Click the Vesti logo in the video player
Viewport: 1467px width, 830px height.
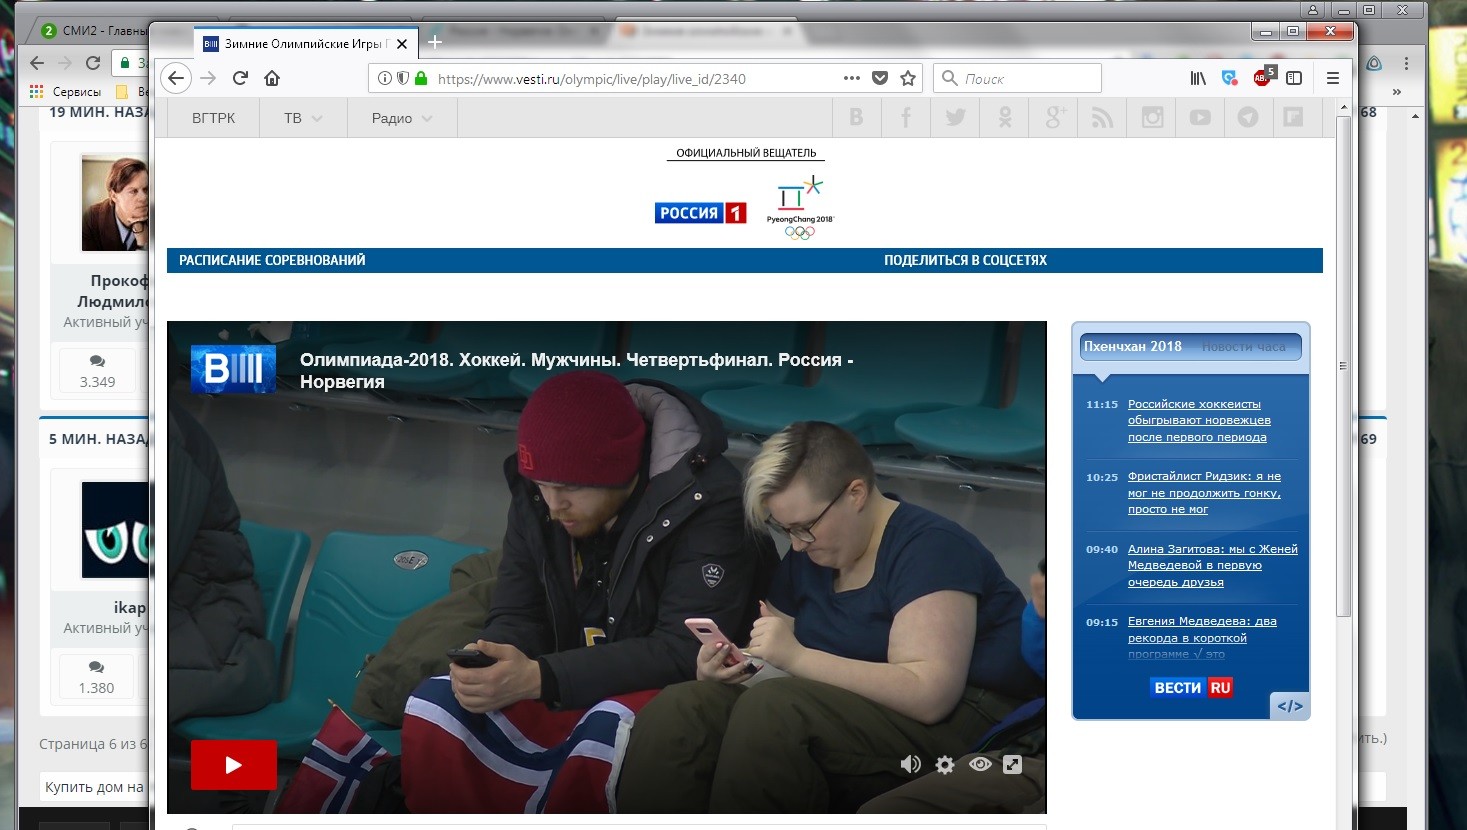pos(233,369)
